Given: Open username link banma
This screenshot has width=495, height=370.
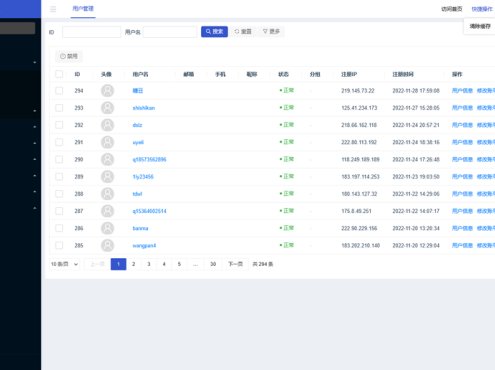Looking at the screenshot, I should (x=140, y=228).
